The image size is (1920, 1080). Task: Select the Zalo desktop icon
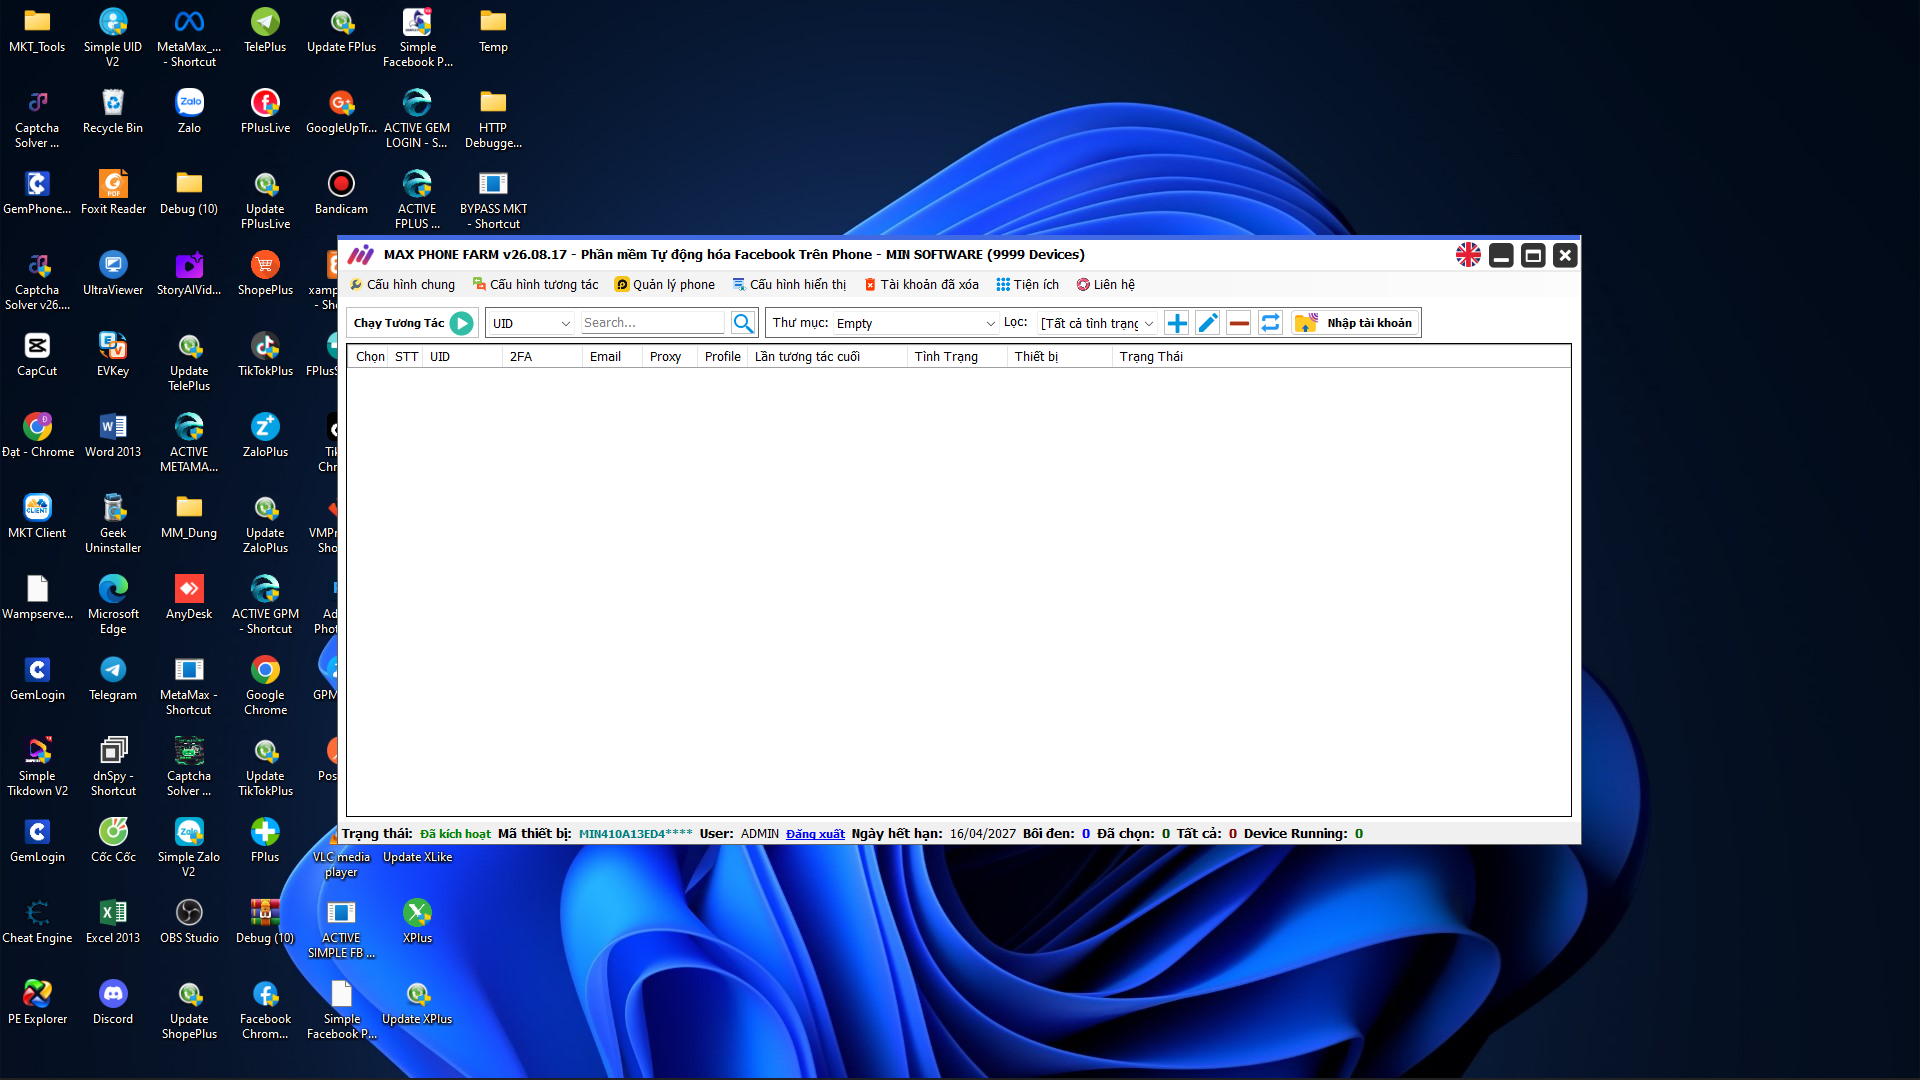(189, 112)
